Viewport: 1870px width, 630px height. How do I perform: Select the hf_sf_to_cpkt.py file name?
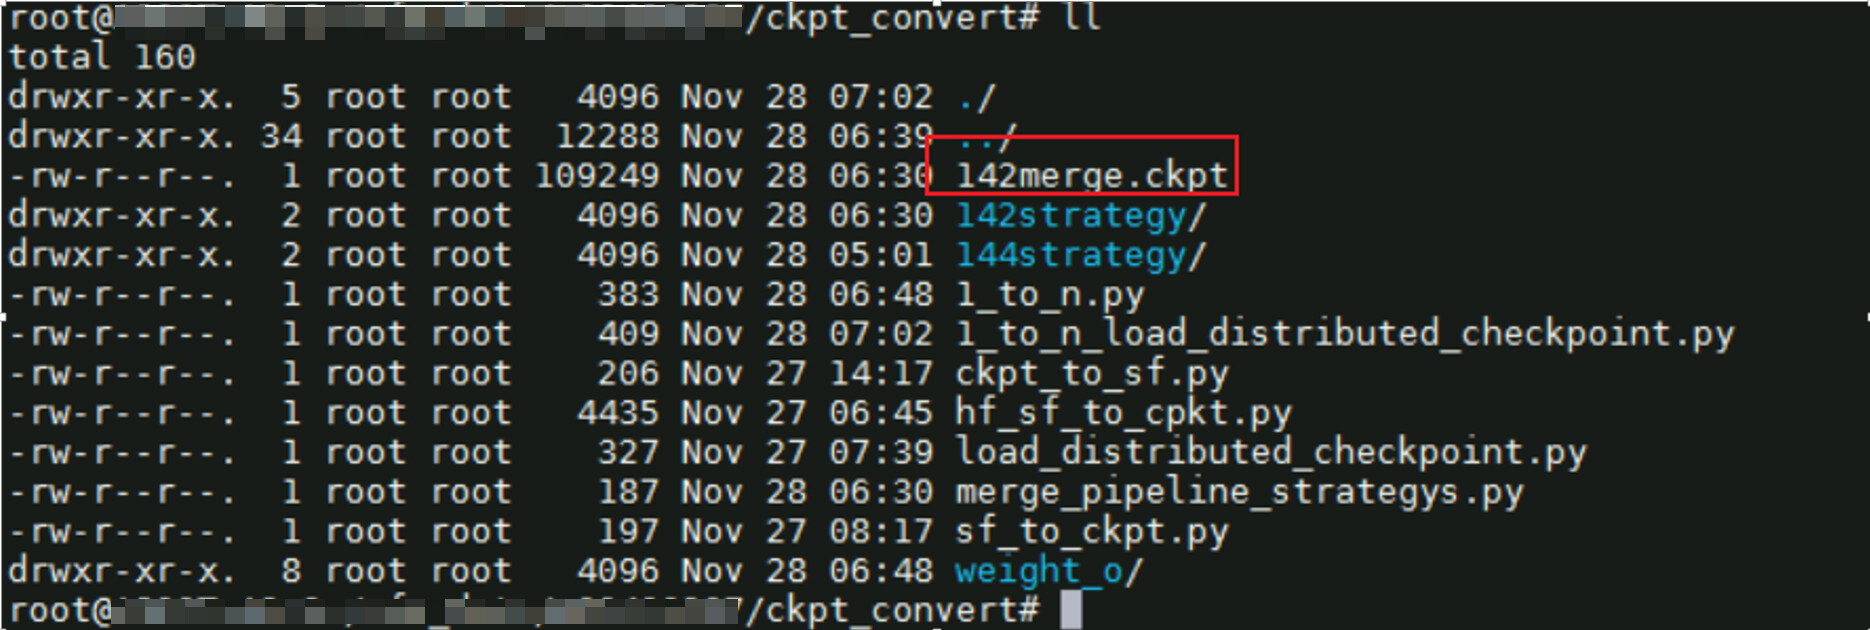[x=1123, y=413]
